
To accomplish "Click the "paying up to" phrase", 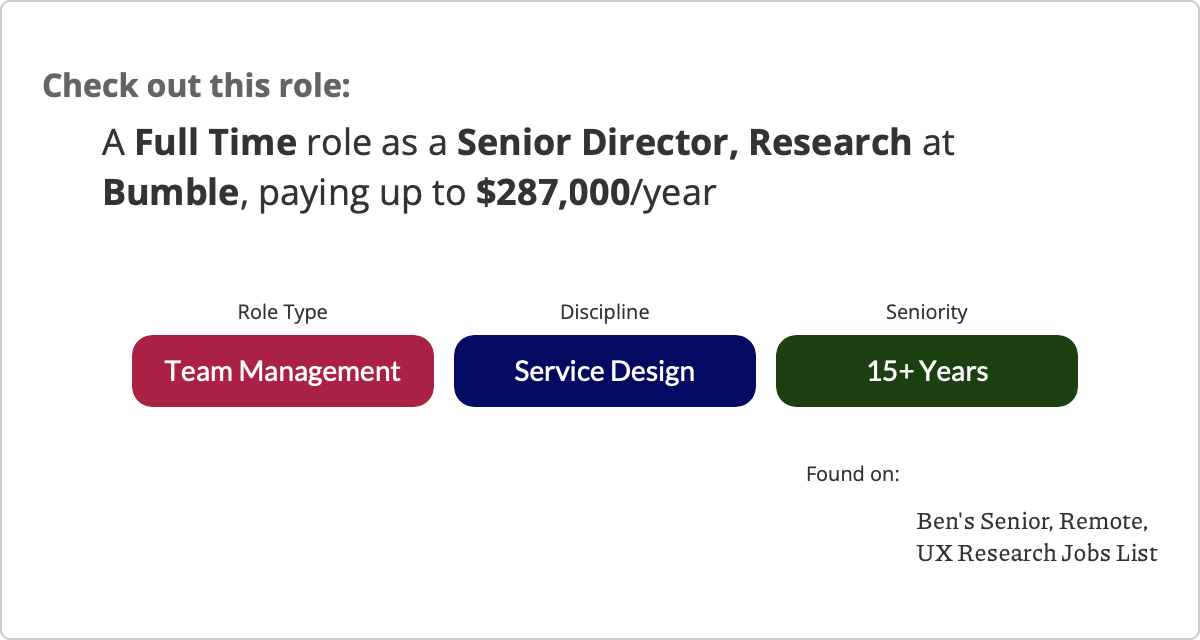I will [362, 192].
